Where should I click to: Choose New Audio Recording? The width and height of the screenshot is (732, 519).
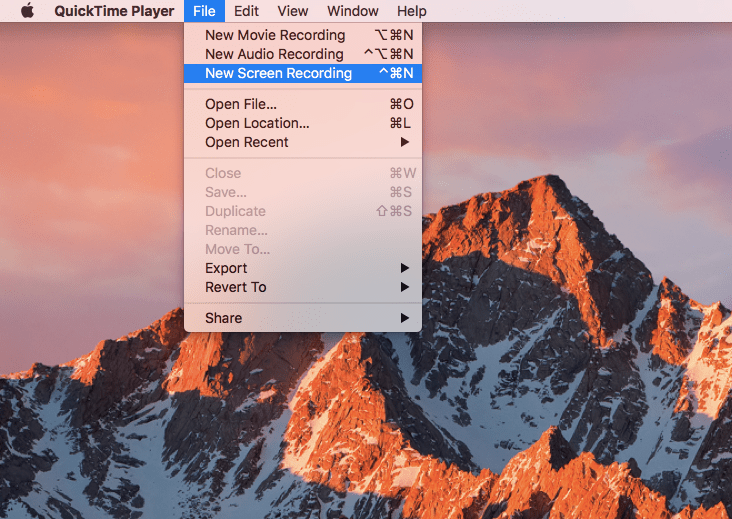point(303,54)
